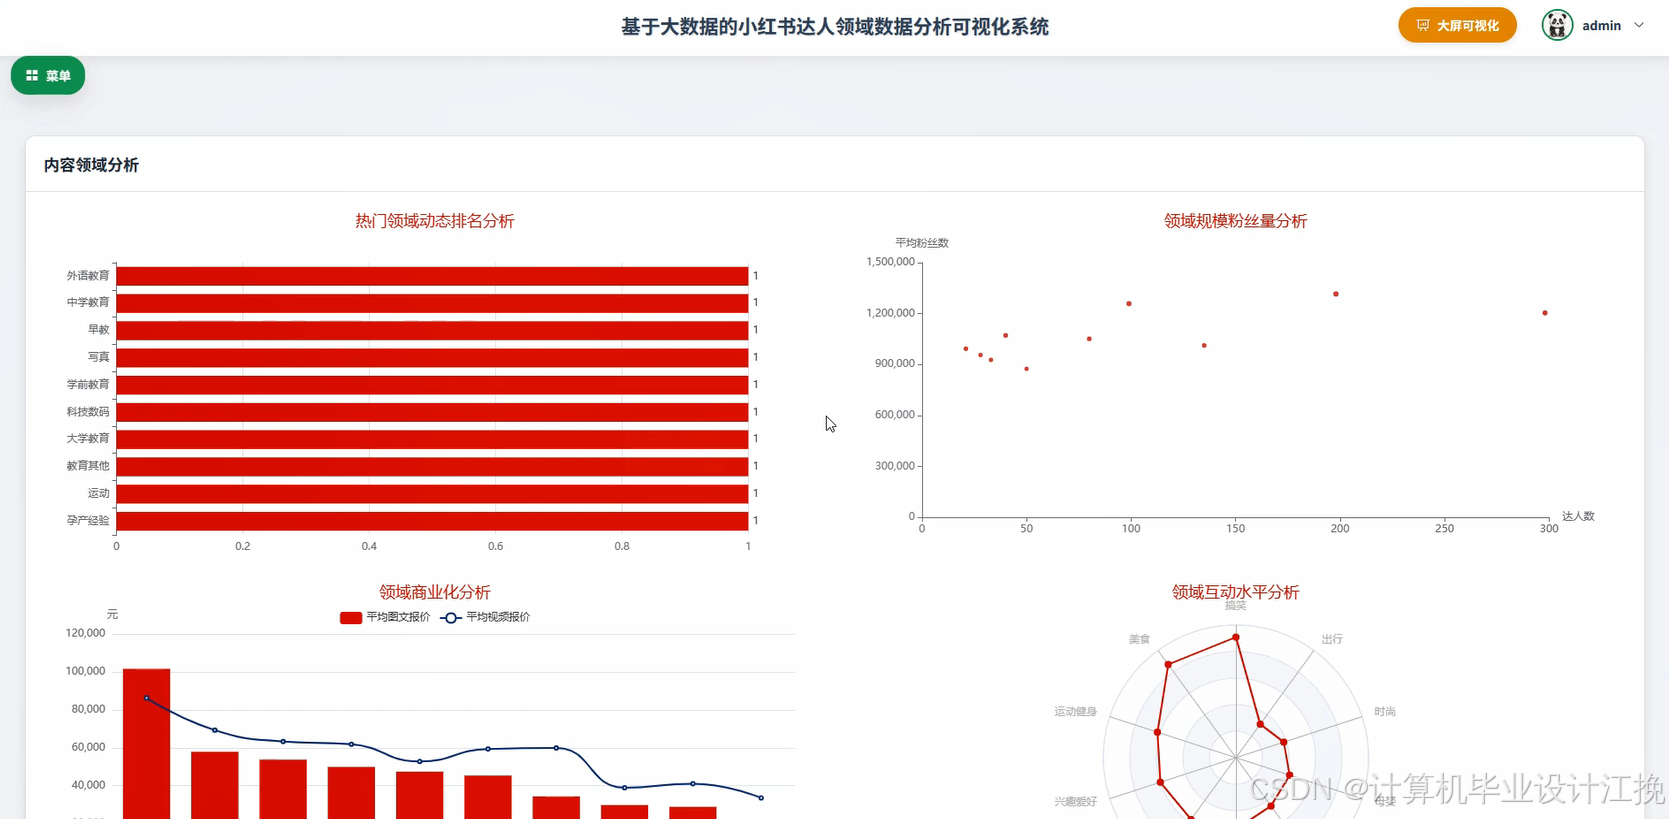Click the 科技数码 bar
The image size is (1669, 819).
[x=432, y=412]
